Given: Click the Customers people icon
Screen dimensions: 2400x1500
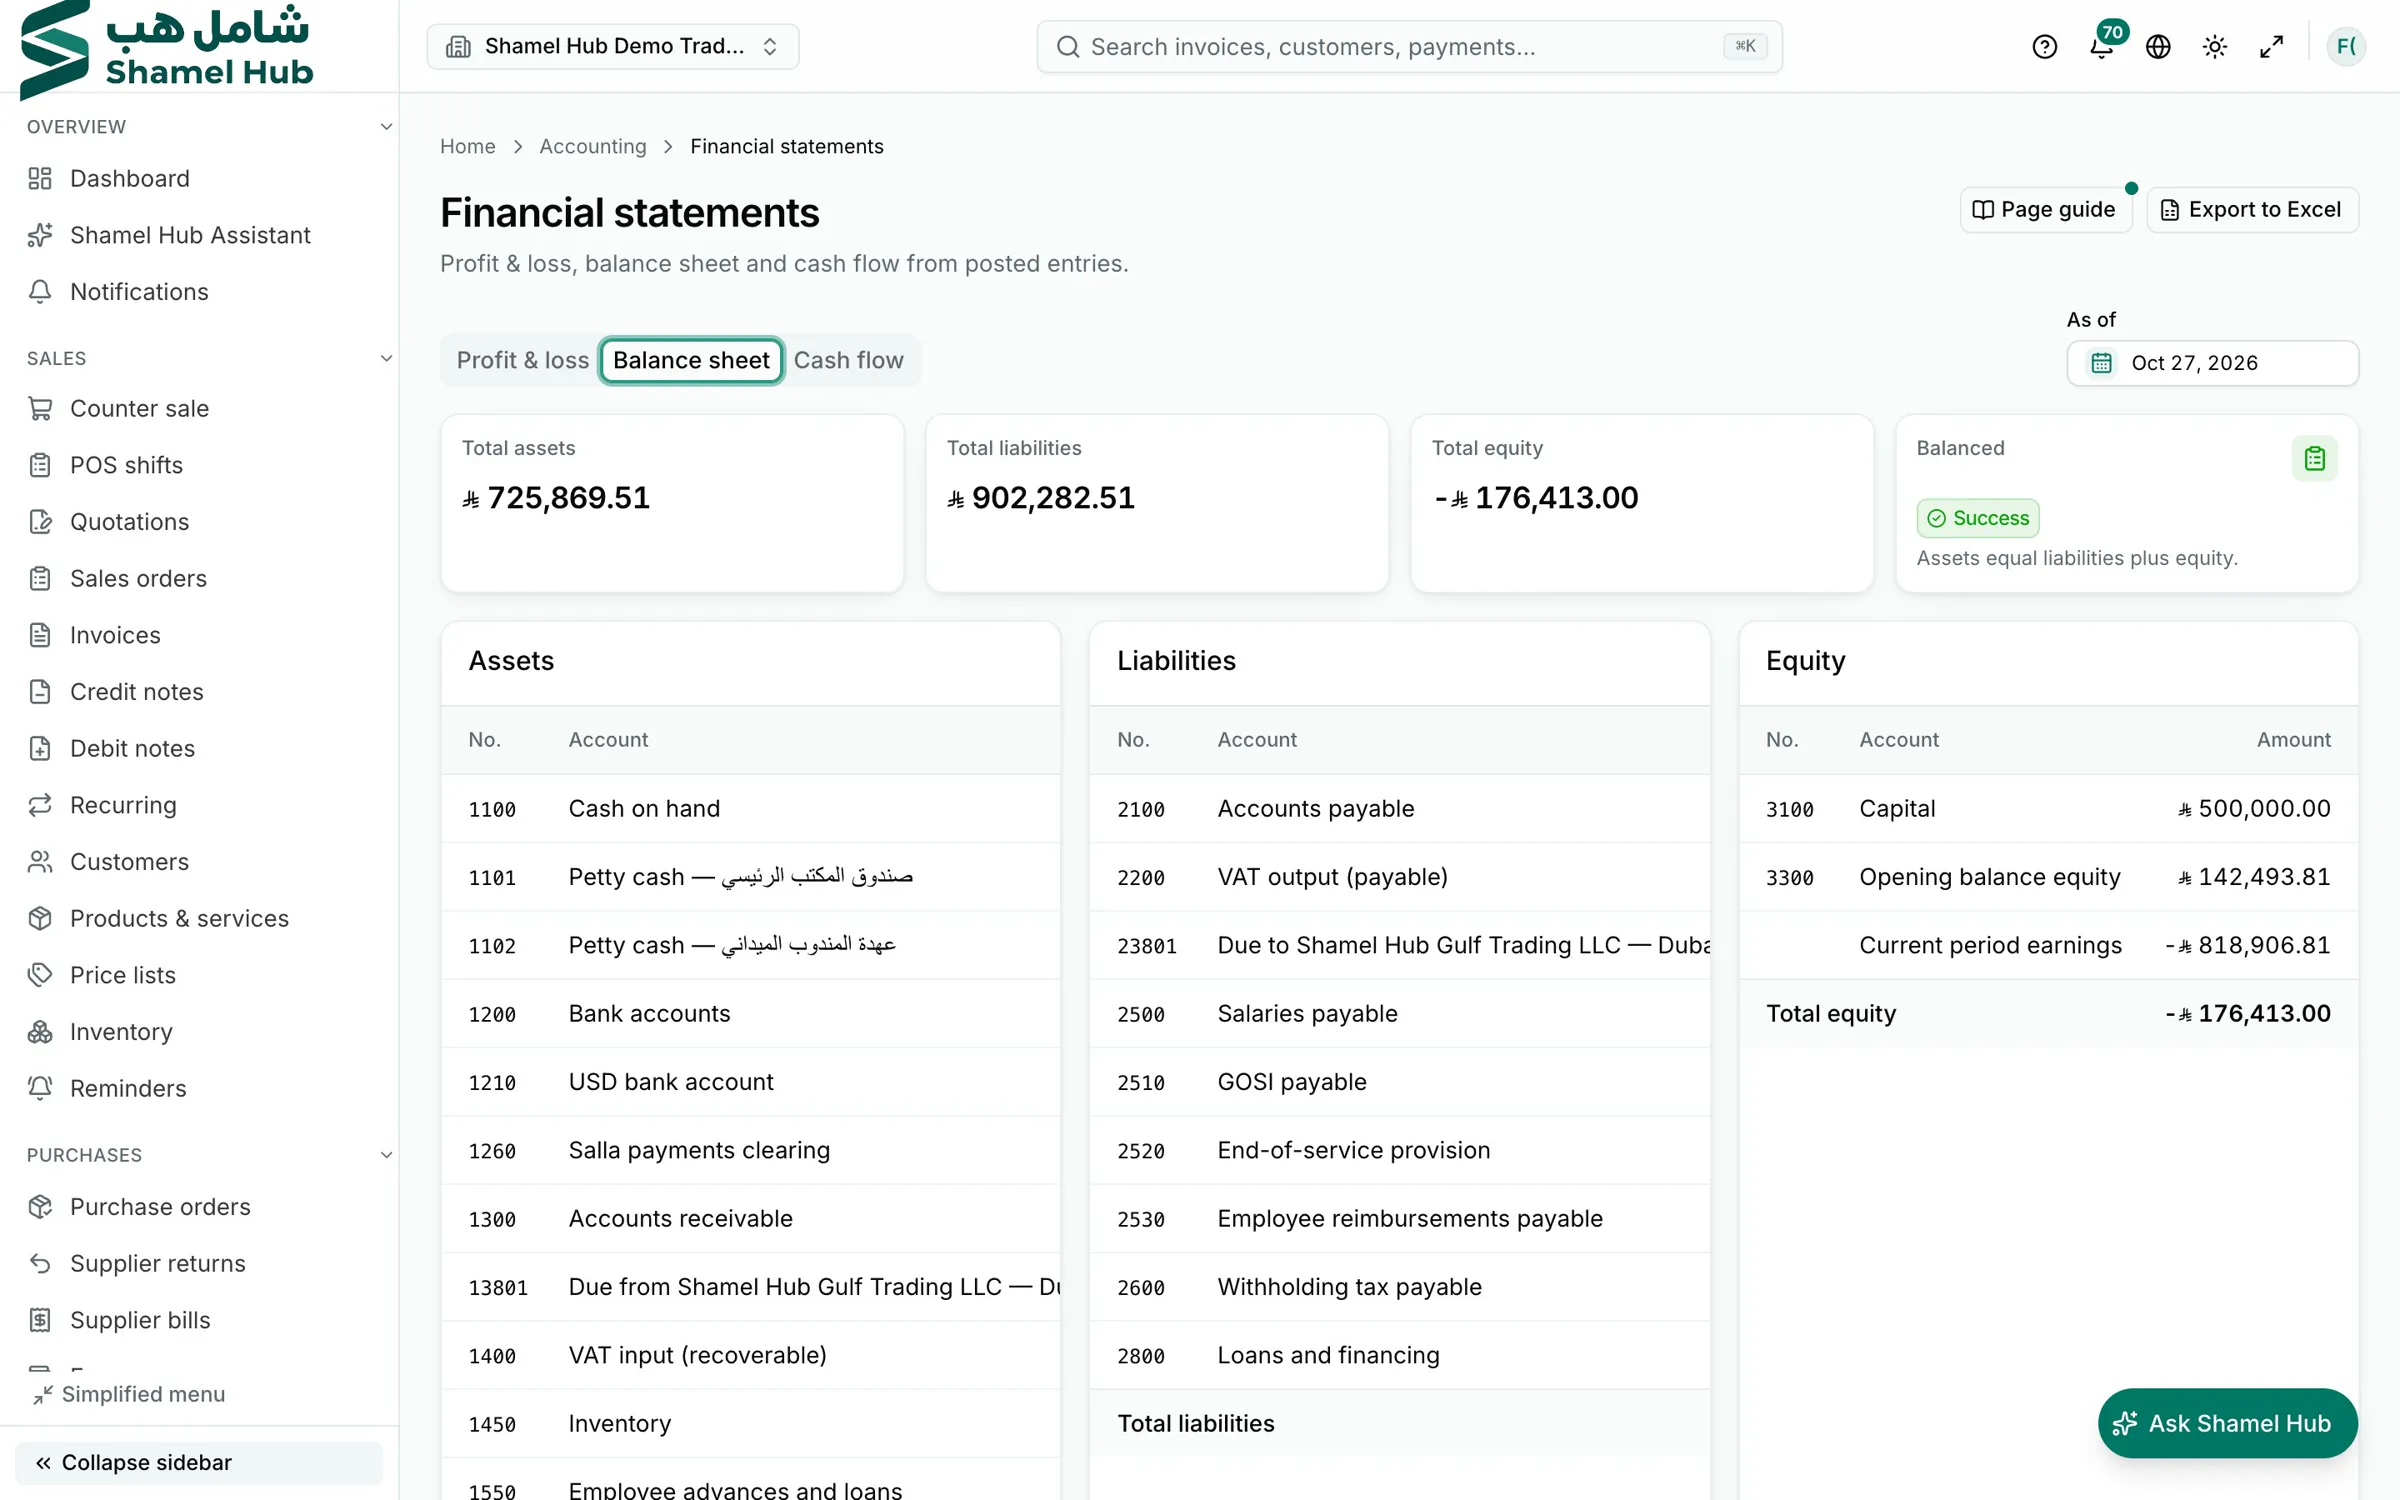Looking at the screenshot, I should [x=40, y=861].
